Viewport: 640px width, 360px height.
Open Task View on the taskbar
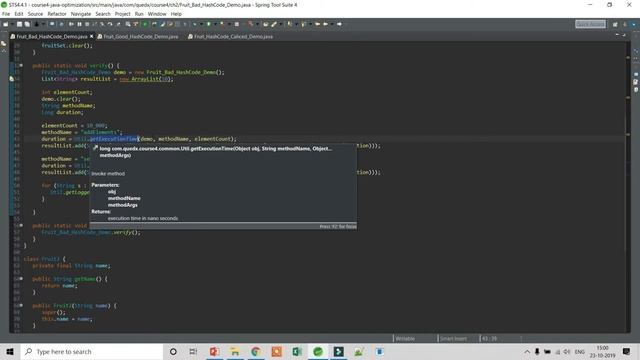point(193,351)
